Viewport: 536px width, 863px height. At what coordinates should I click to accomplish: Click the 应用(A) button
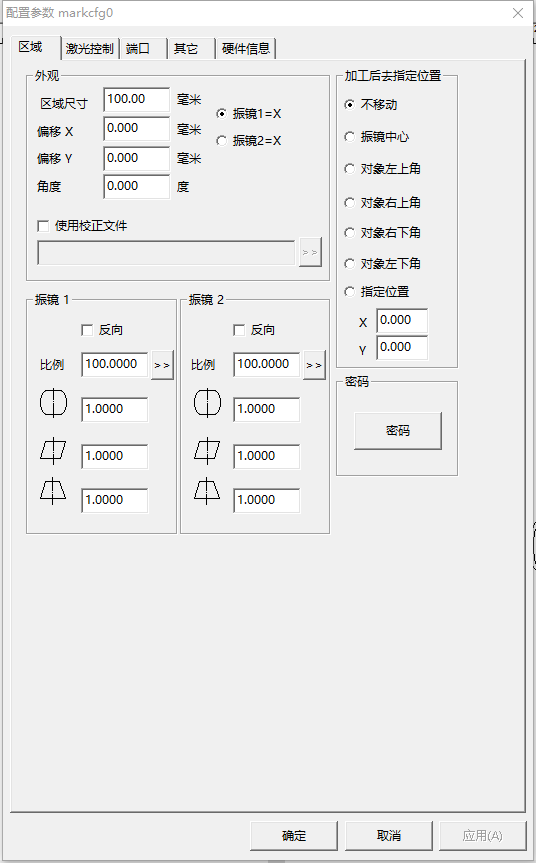click(483, 835)
